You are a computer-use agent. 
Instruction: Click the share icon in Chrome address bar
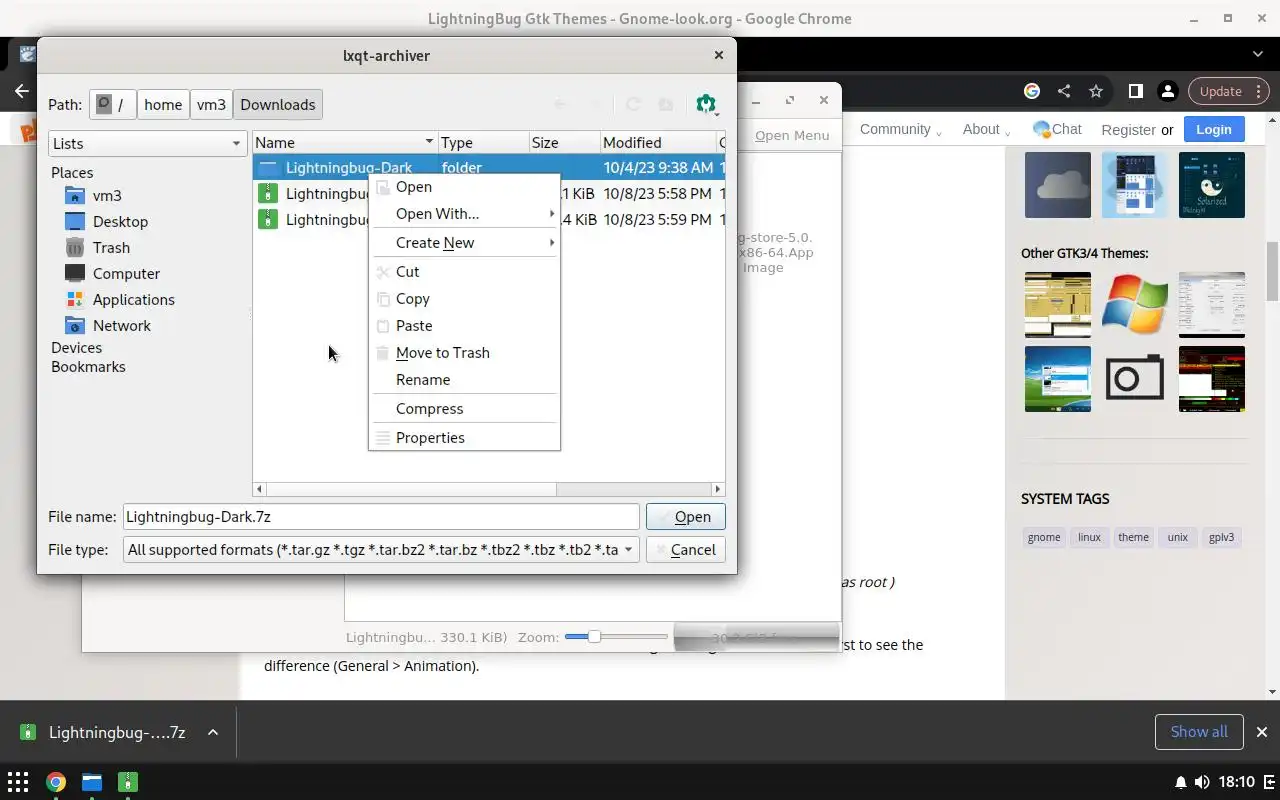1064,91
